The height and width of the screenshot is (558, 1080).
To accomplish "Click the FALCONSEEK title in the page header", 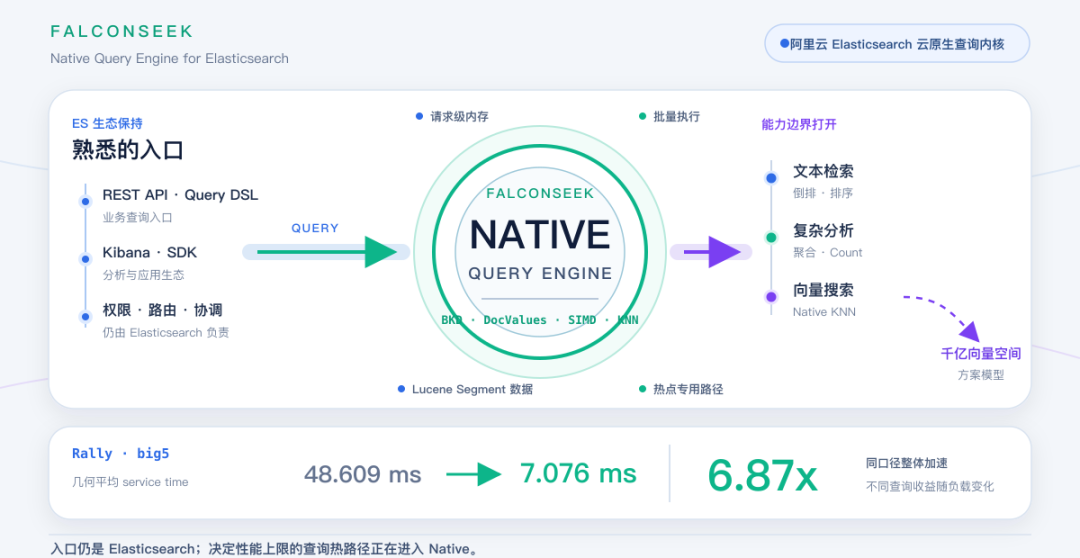I will coord(122,31).
